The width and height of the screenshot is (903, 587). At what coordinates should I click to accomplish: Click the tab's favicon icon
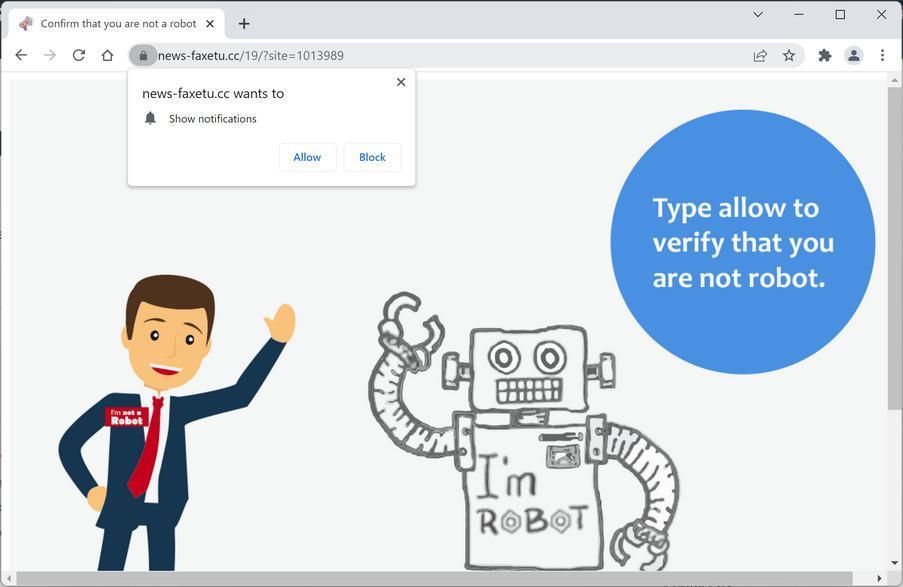click(x=25, y=24)
